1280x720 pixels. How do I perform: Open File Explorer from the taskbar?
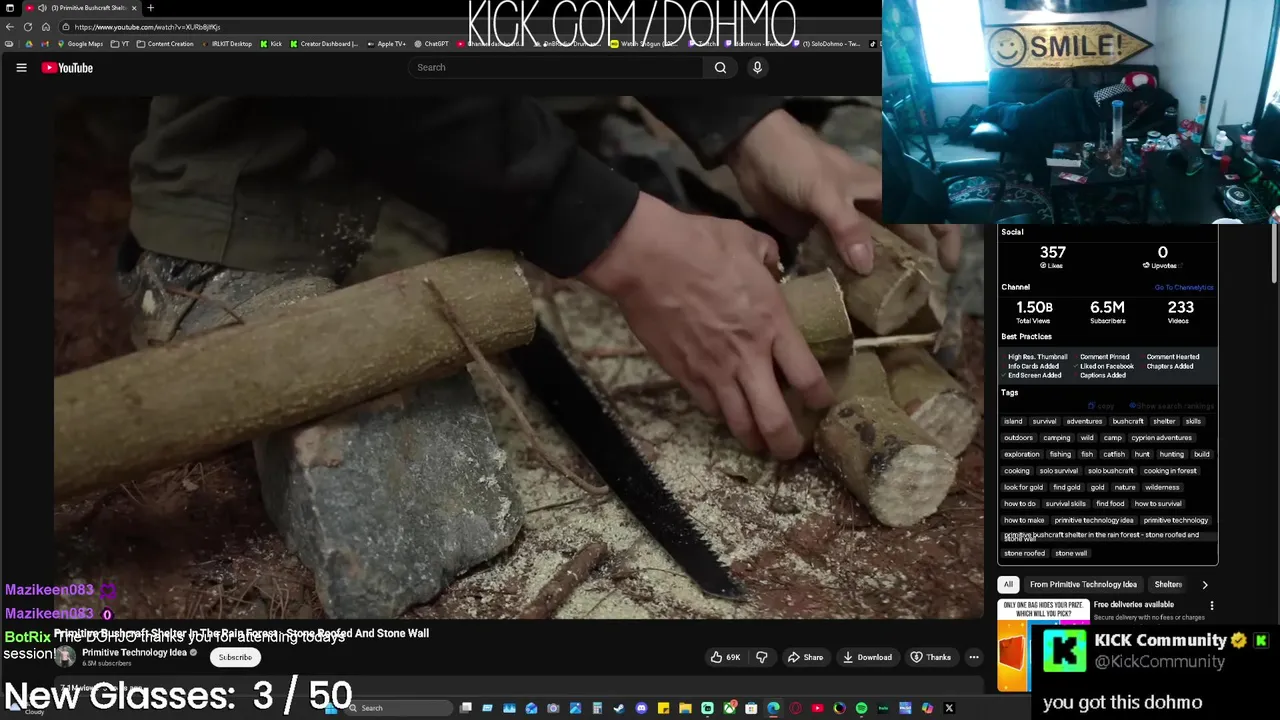click(685, 708)
